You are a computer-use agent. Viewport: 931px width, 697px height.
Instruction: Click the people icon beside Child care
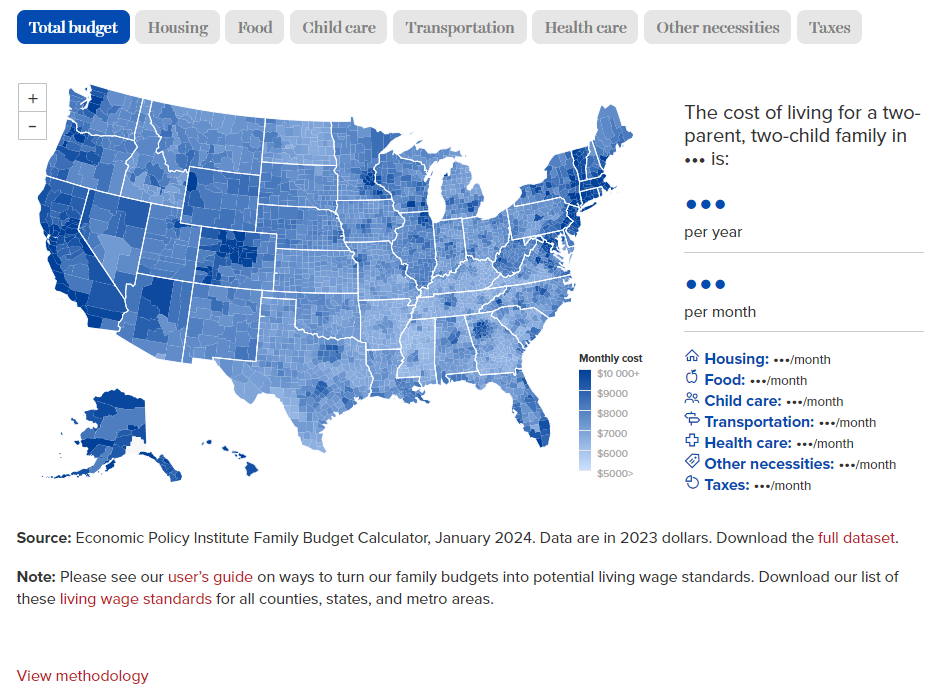(x=692, y=399)
